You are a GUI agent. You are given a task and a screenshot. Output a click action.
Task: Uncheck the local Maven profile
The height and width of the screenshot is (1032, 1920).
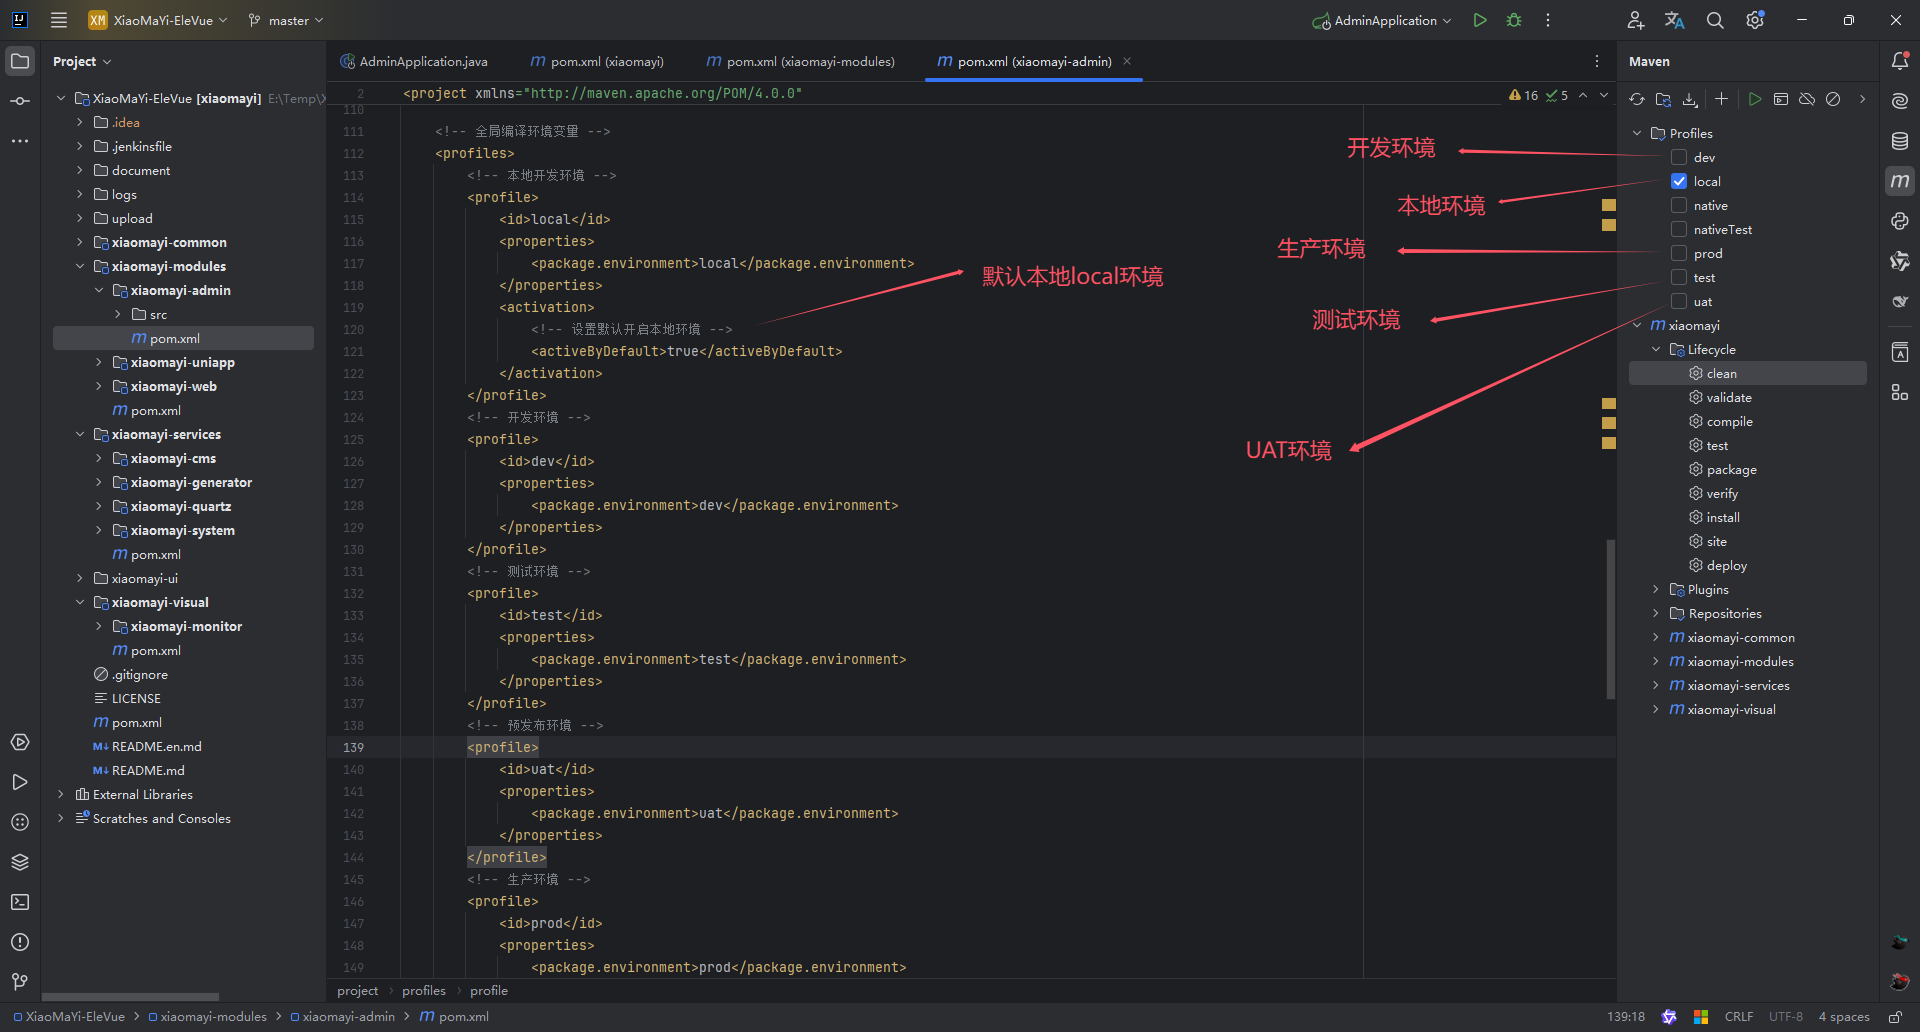tap(1679, 181)
